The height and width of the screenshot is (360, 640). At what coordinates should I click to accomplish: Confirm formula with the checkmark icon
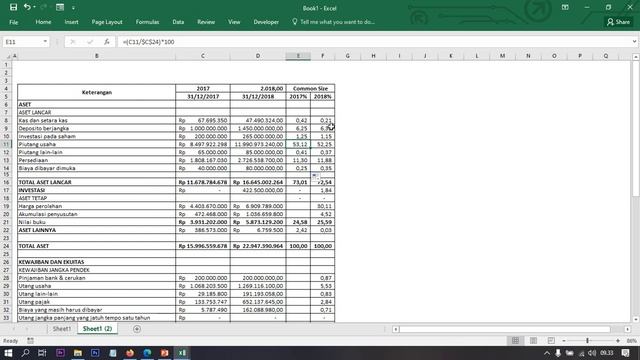(90, 42)
